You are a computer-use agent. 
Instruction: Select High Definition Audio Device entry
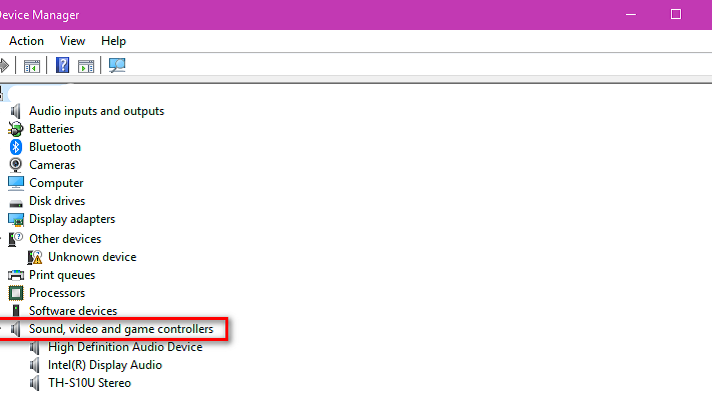125,347
